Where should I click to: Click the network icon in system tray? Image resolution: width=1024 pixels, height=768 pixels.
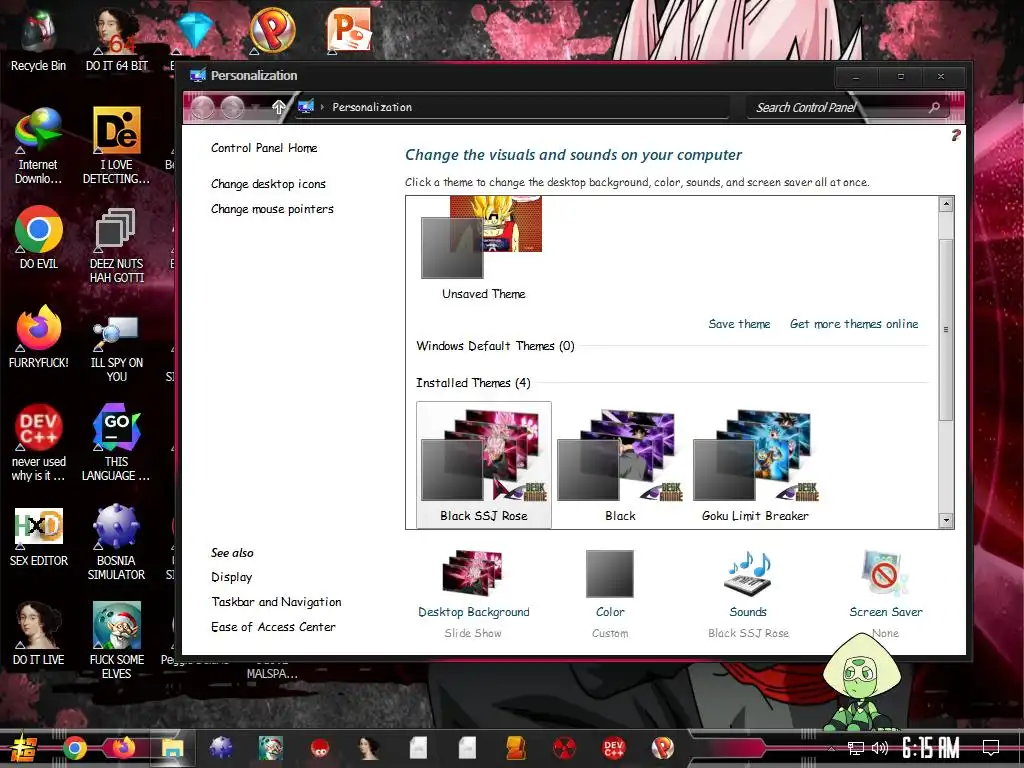tap(855, 748)
